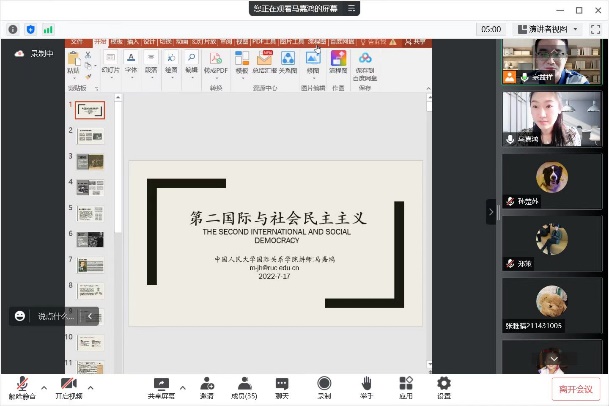Image resolution: width=609 pixels, height=406 pixels.
Task: Open the 聊天 chat panel
Action: pos(283,386)
